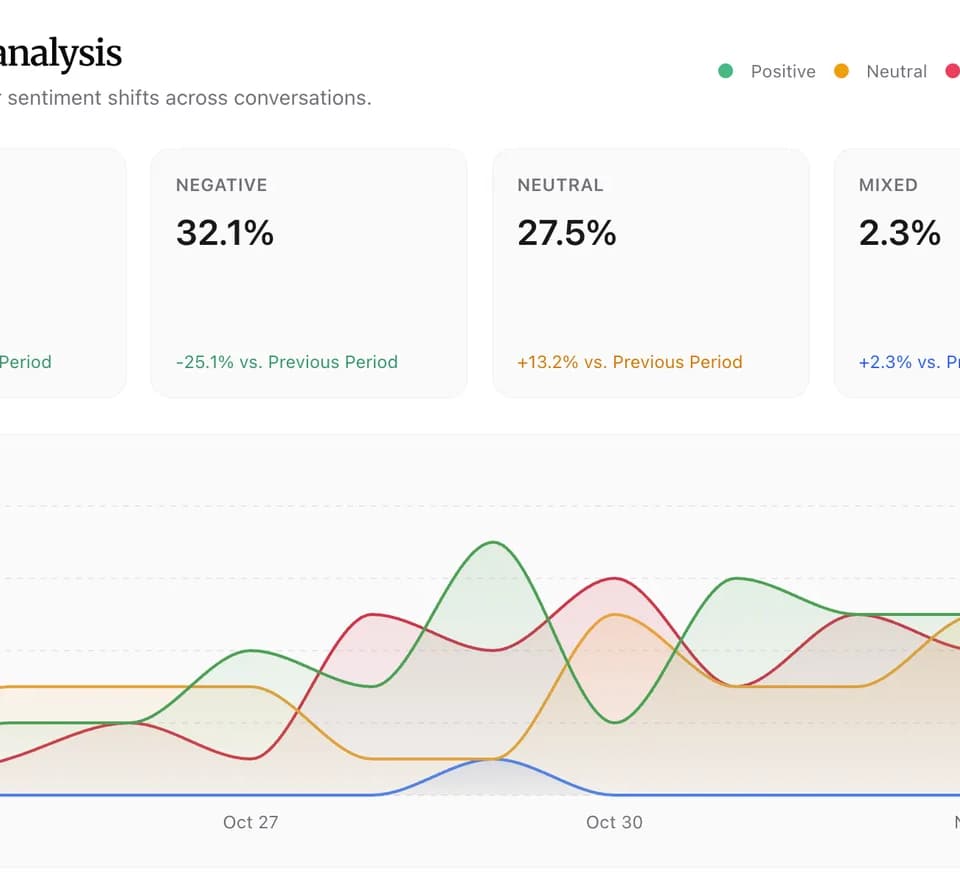This screenshot has width=960, height=894.
Task: Toggle the Positive legend green dot
Action: (726, 71)
